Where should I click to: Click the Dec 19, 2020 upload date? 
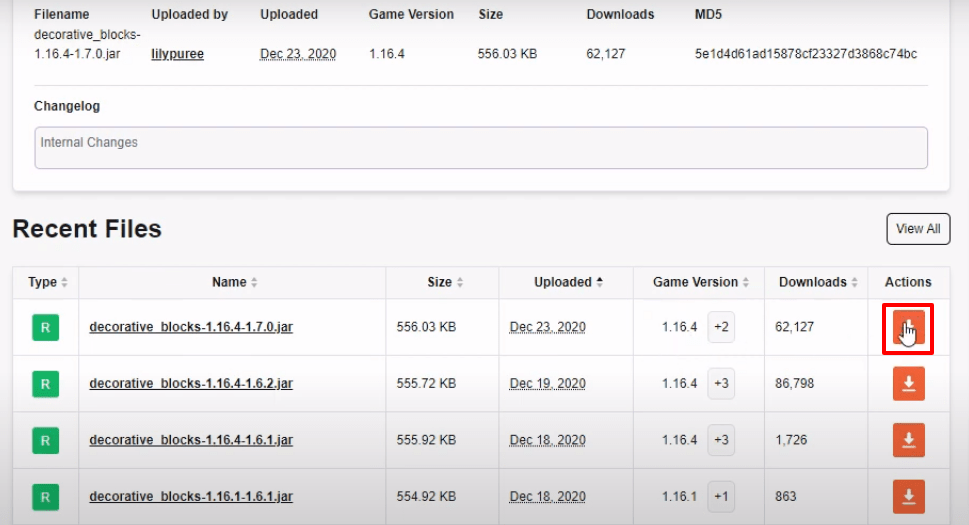pyautogui.click(x=548, y=384)
